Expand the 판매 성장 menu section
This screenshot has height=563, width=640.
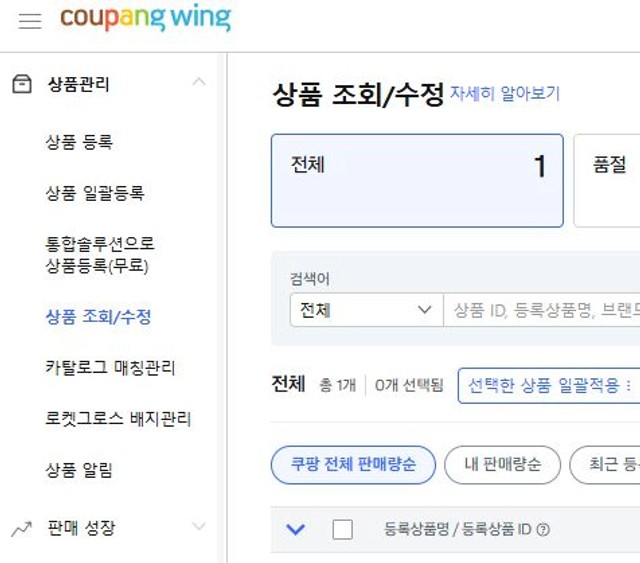click(x=199, y=526)
